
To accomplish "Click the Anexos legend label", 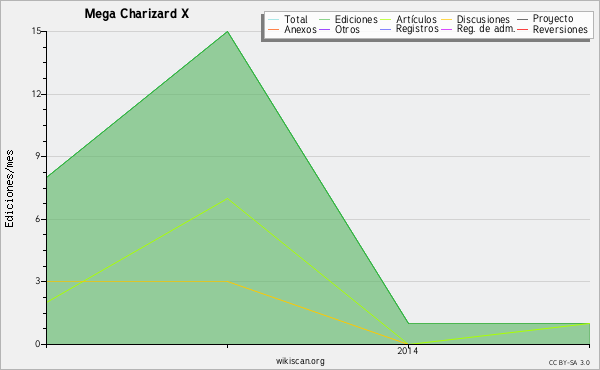I will tap(300, 29).
